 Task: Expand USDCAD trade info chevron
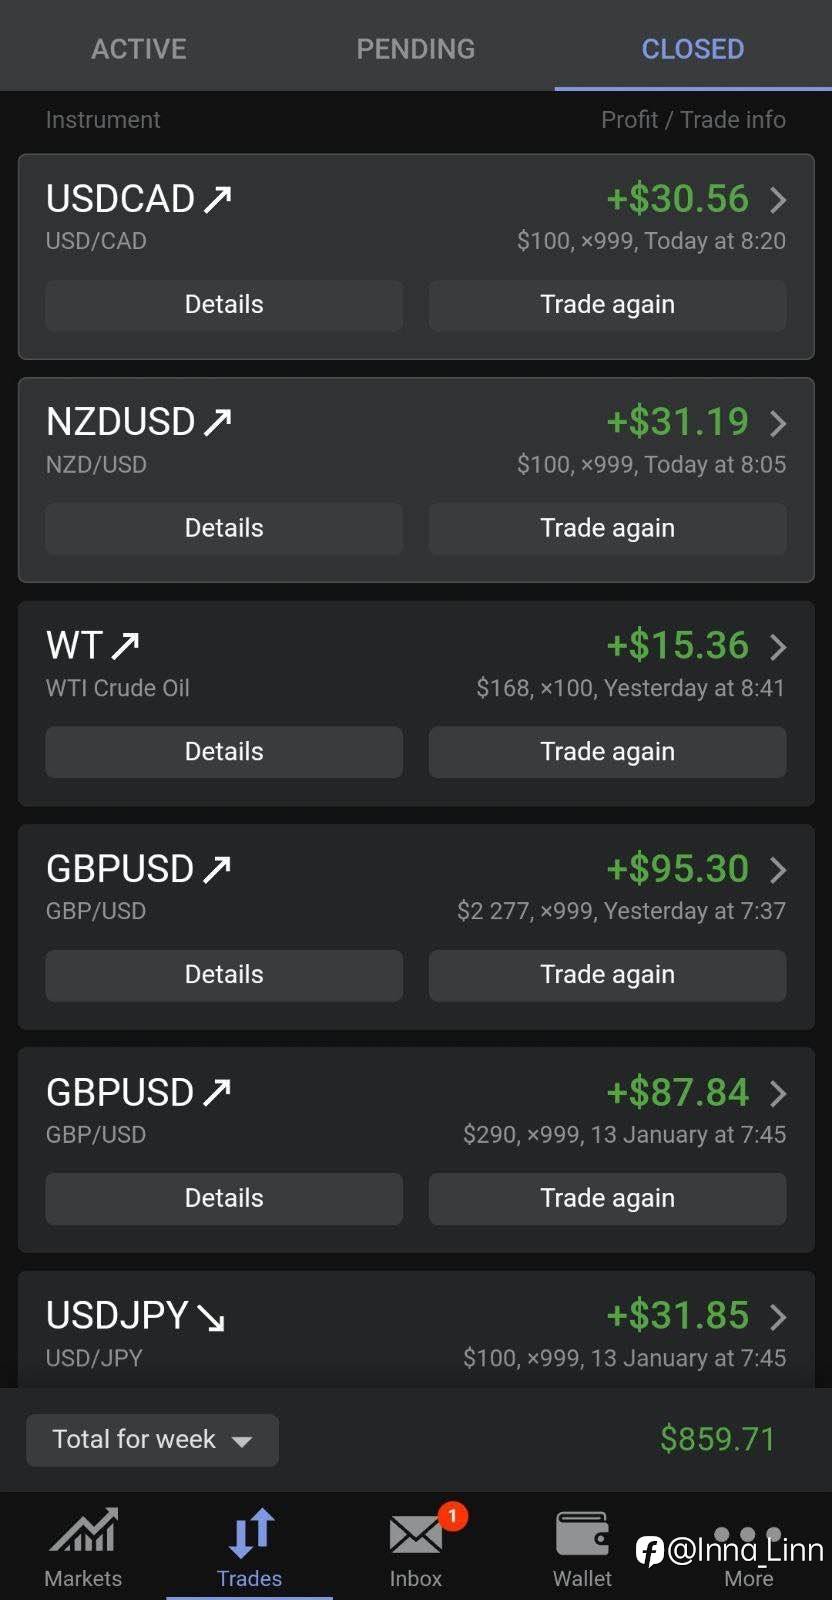click(x=778, y=200)
